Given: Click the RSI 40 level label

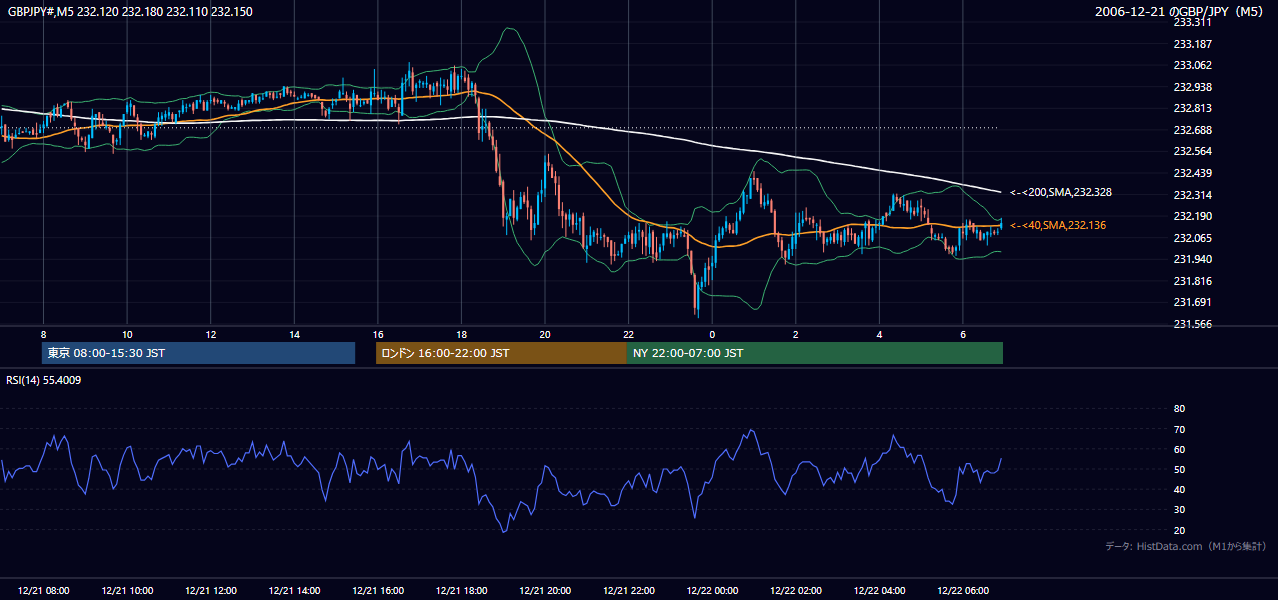Looking at the screenshot, I should [x=1179, y=490].
